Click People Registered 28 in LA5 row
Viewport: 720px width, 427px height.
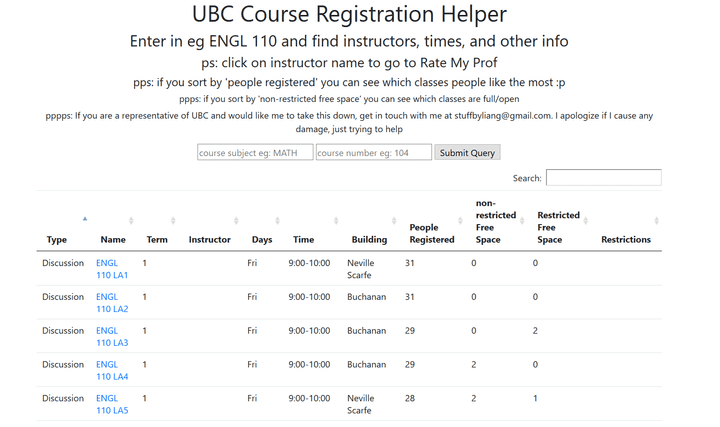click(410, 398)
